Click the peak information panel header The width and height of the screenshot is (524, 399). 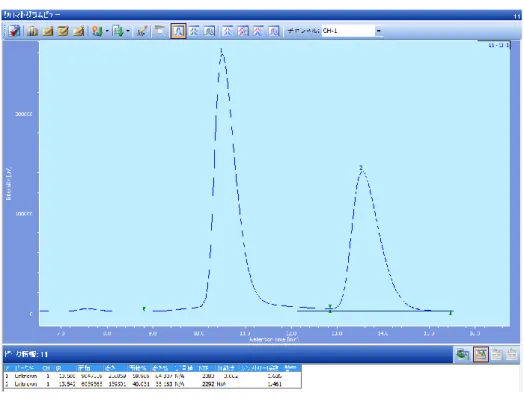[227, 354]
